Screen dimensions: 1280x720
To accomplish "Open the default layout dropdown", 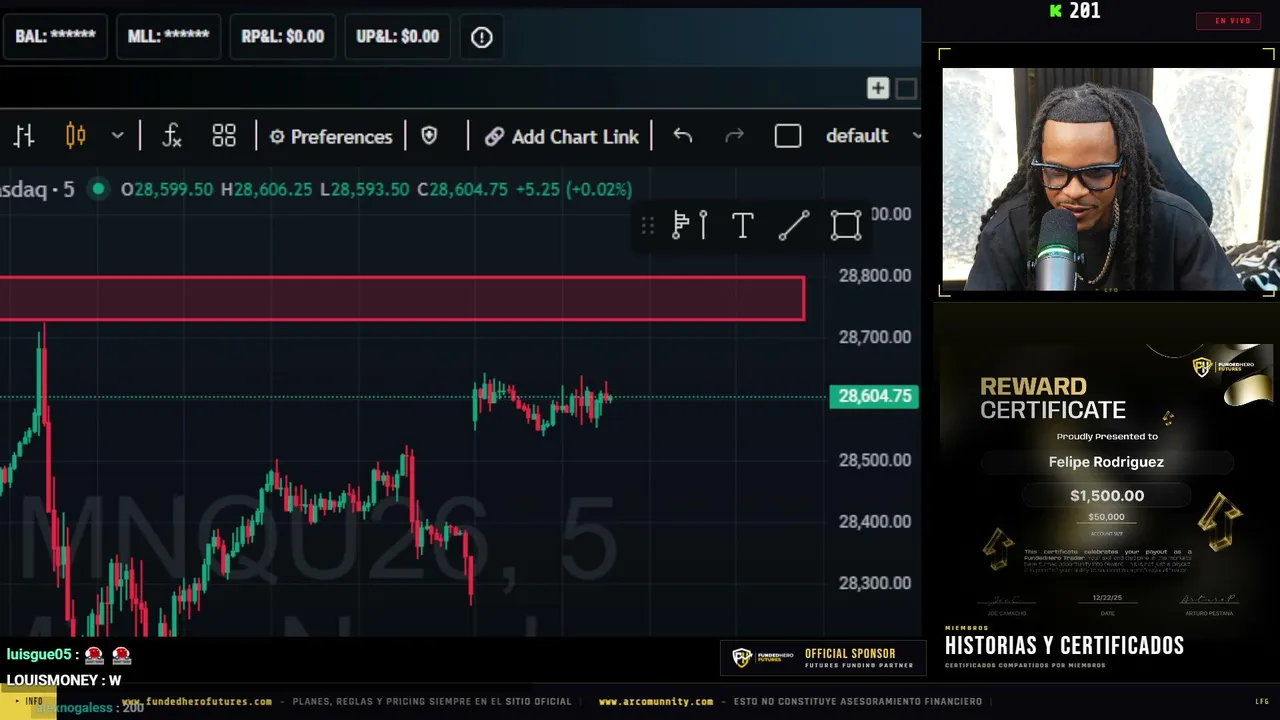I will coord(872,136).
